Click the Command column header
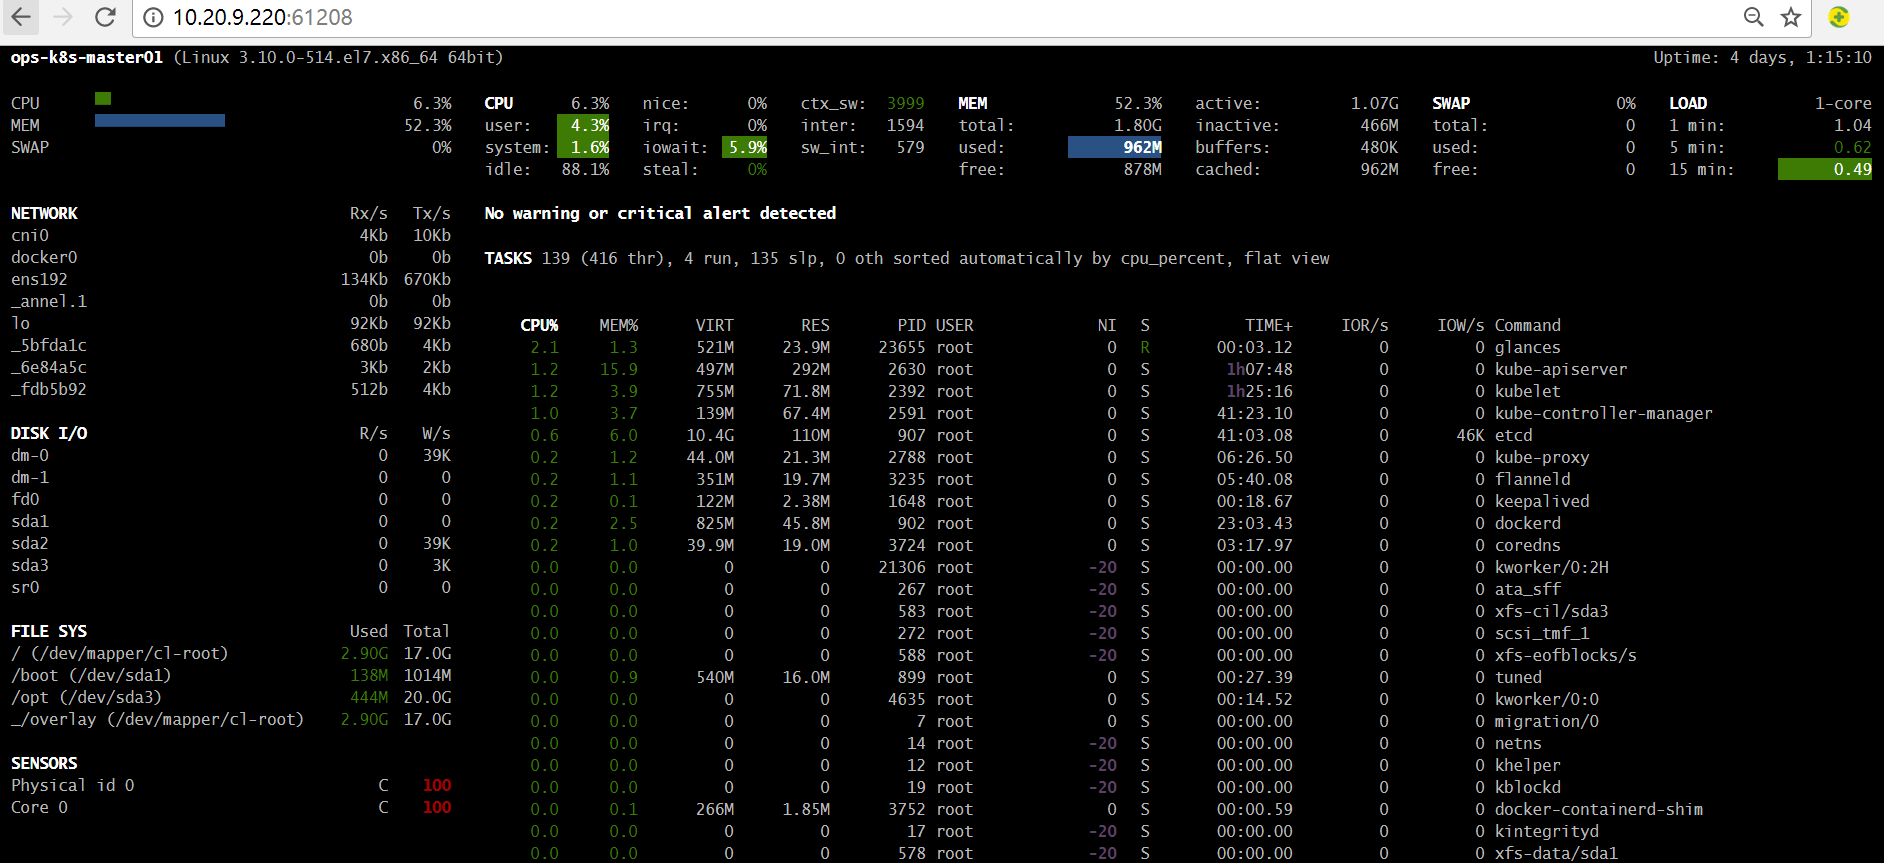This screenshot has height=863, width=1884. [1527, 325]
